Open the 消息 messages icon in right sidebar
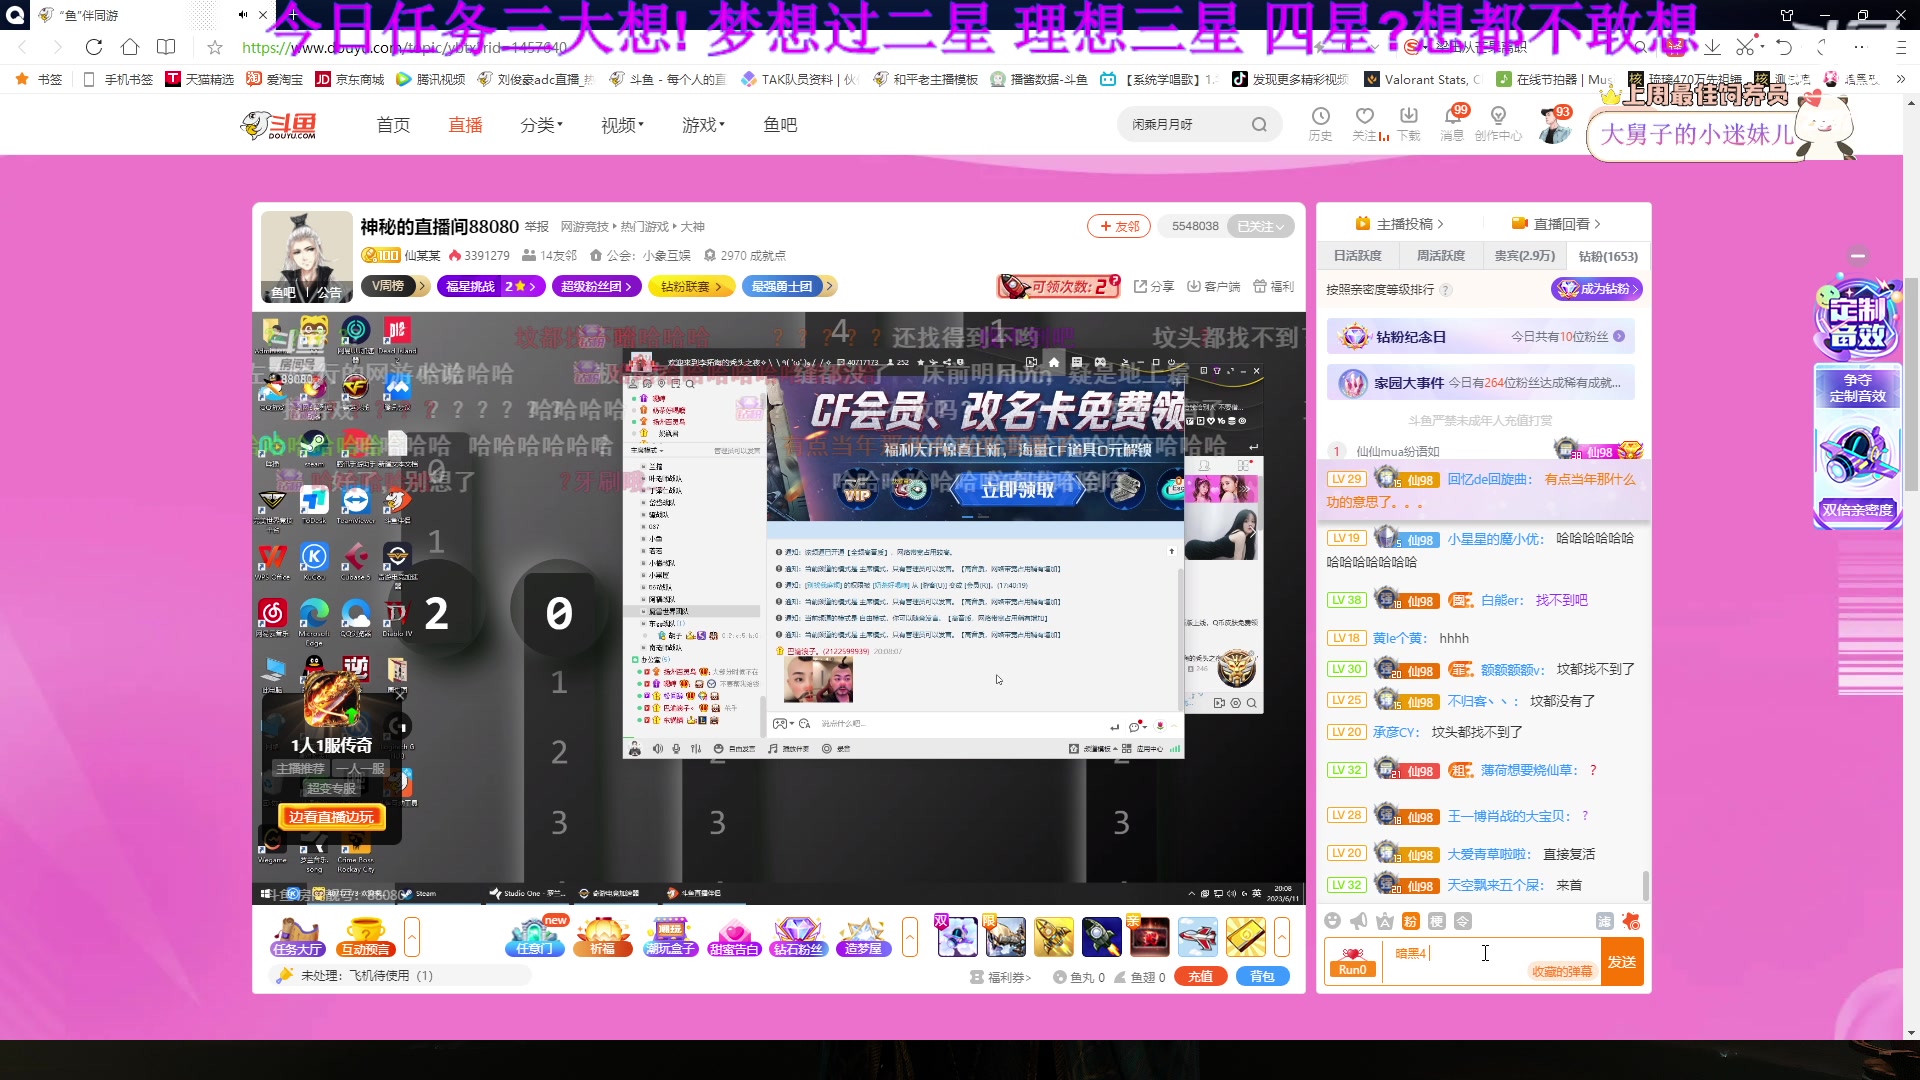Image resolution: width=1920 pixels, height=1080 pixels. point(1452,124)
